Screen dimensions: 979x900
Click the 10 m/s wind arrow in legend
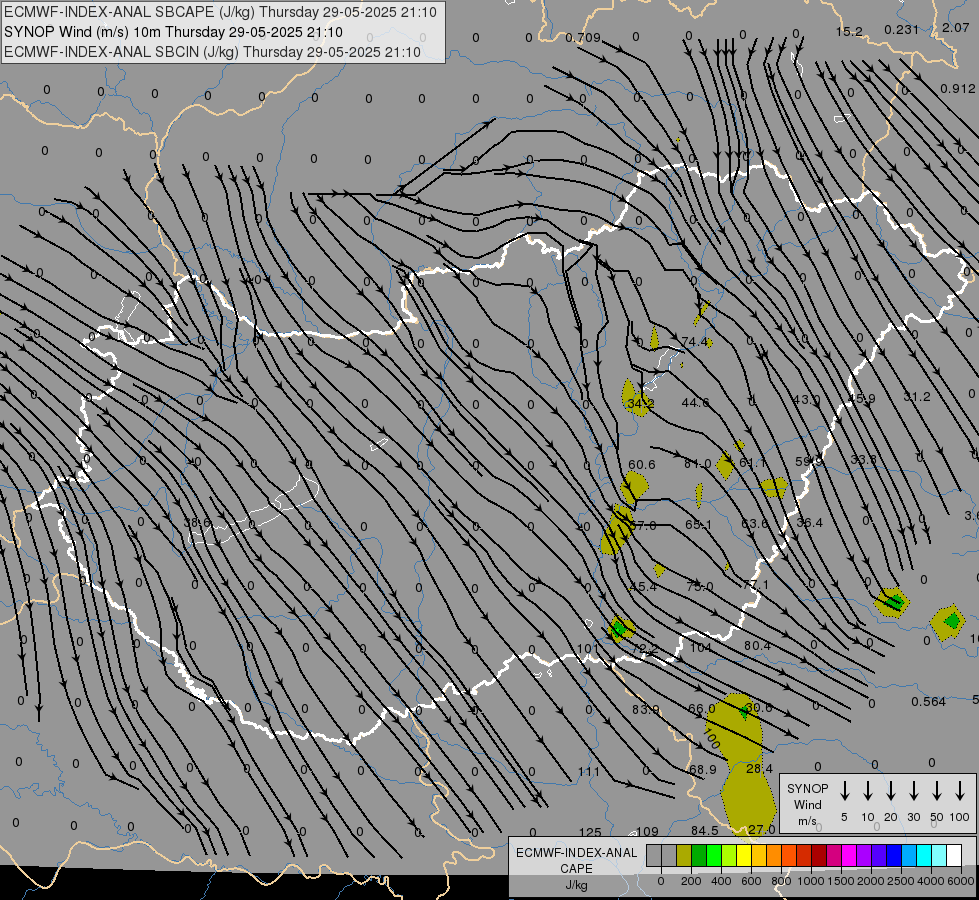868,791
